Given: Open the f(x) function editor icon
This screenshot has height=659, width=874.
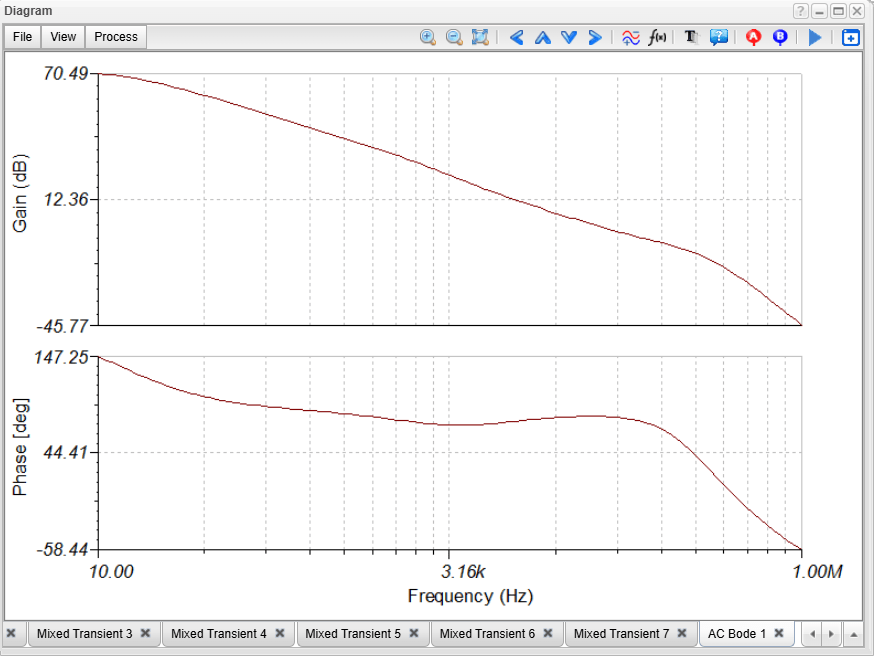Looking at the screenshot, I should coord(657,37).
